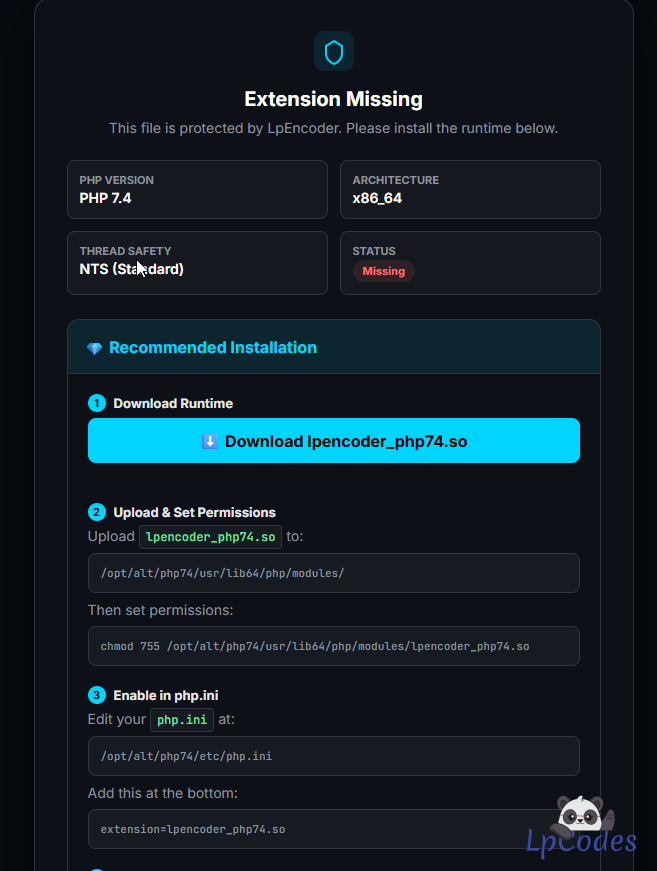Screen dimensions: 657x871
Task: Select the THREAD SAFETY NTS card
Action: [x=197, y=263]
